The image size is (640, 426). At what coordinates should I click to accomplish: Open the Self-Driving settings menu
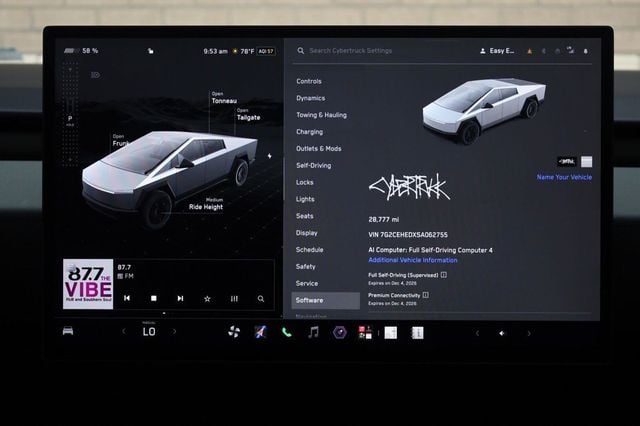pos(313,165)
